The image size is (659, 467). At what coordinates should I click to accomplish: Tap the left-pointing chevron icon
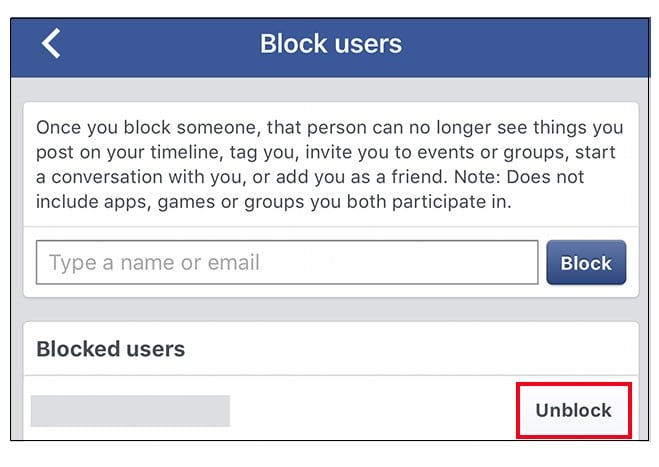(x=51, y=43)
